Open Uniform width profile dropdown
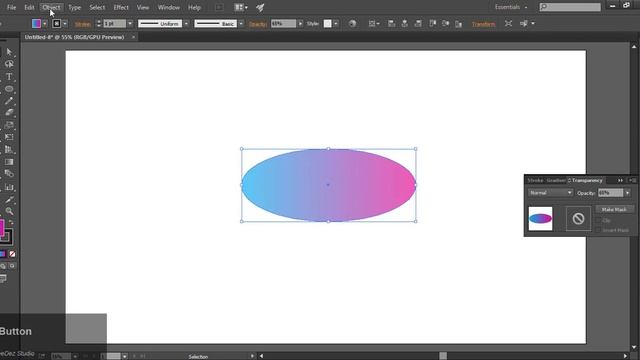 187,24
